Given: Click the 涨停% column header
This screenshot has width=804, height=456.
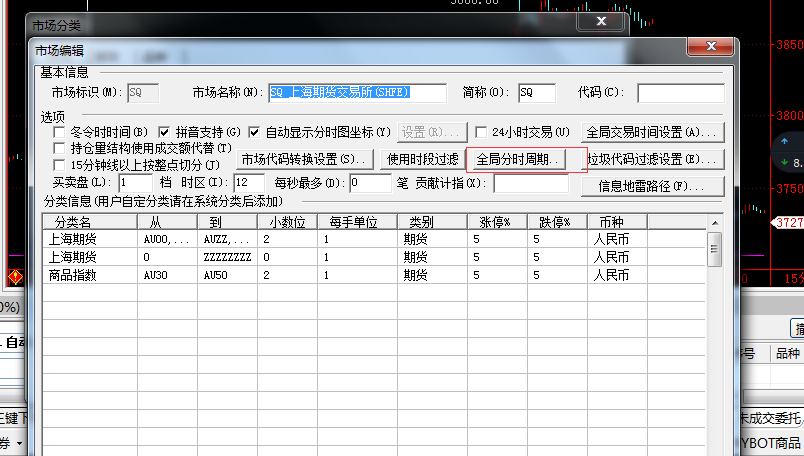Looking at the screenshot, I should click(497, 222).
